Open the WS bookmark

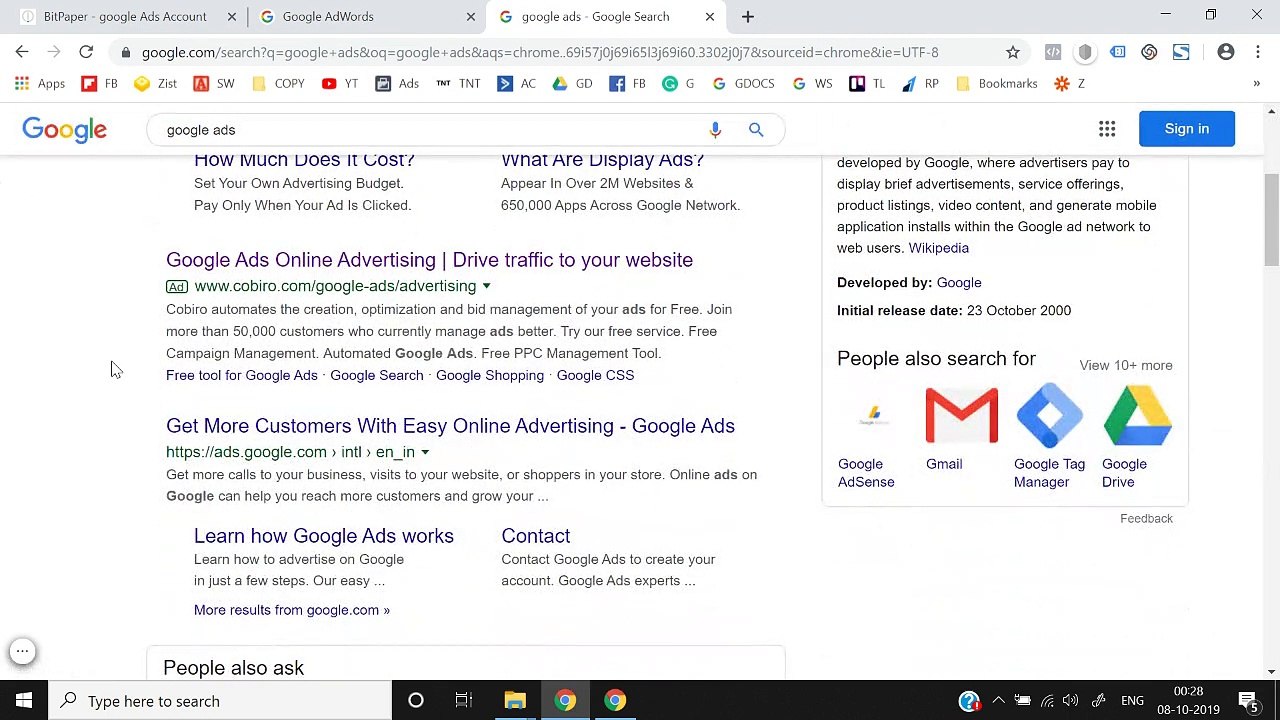point(812,84)
